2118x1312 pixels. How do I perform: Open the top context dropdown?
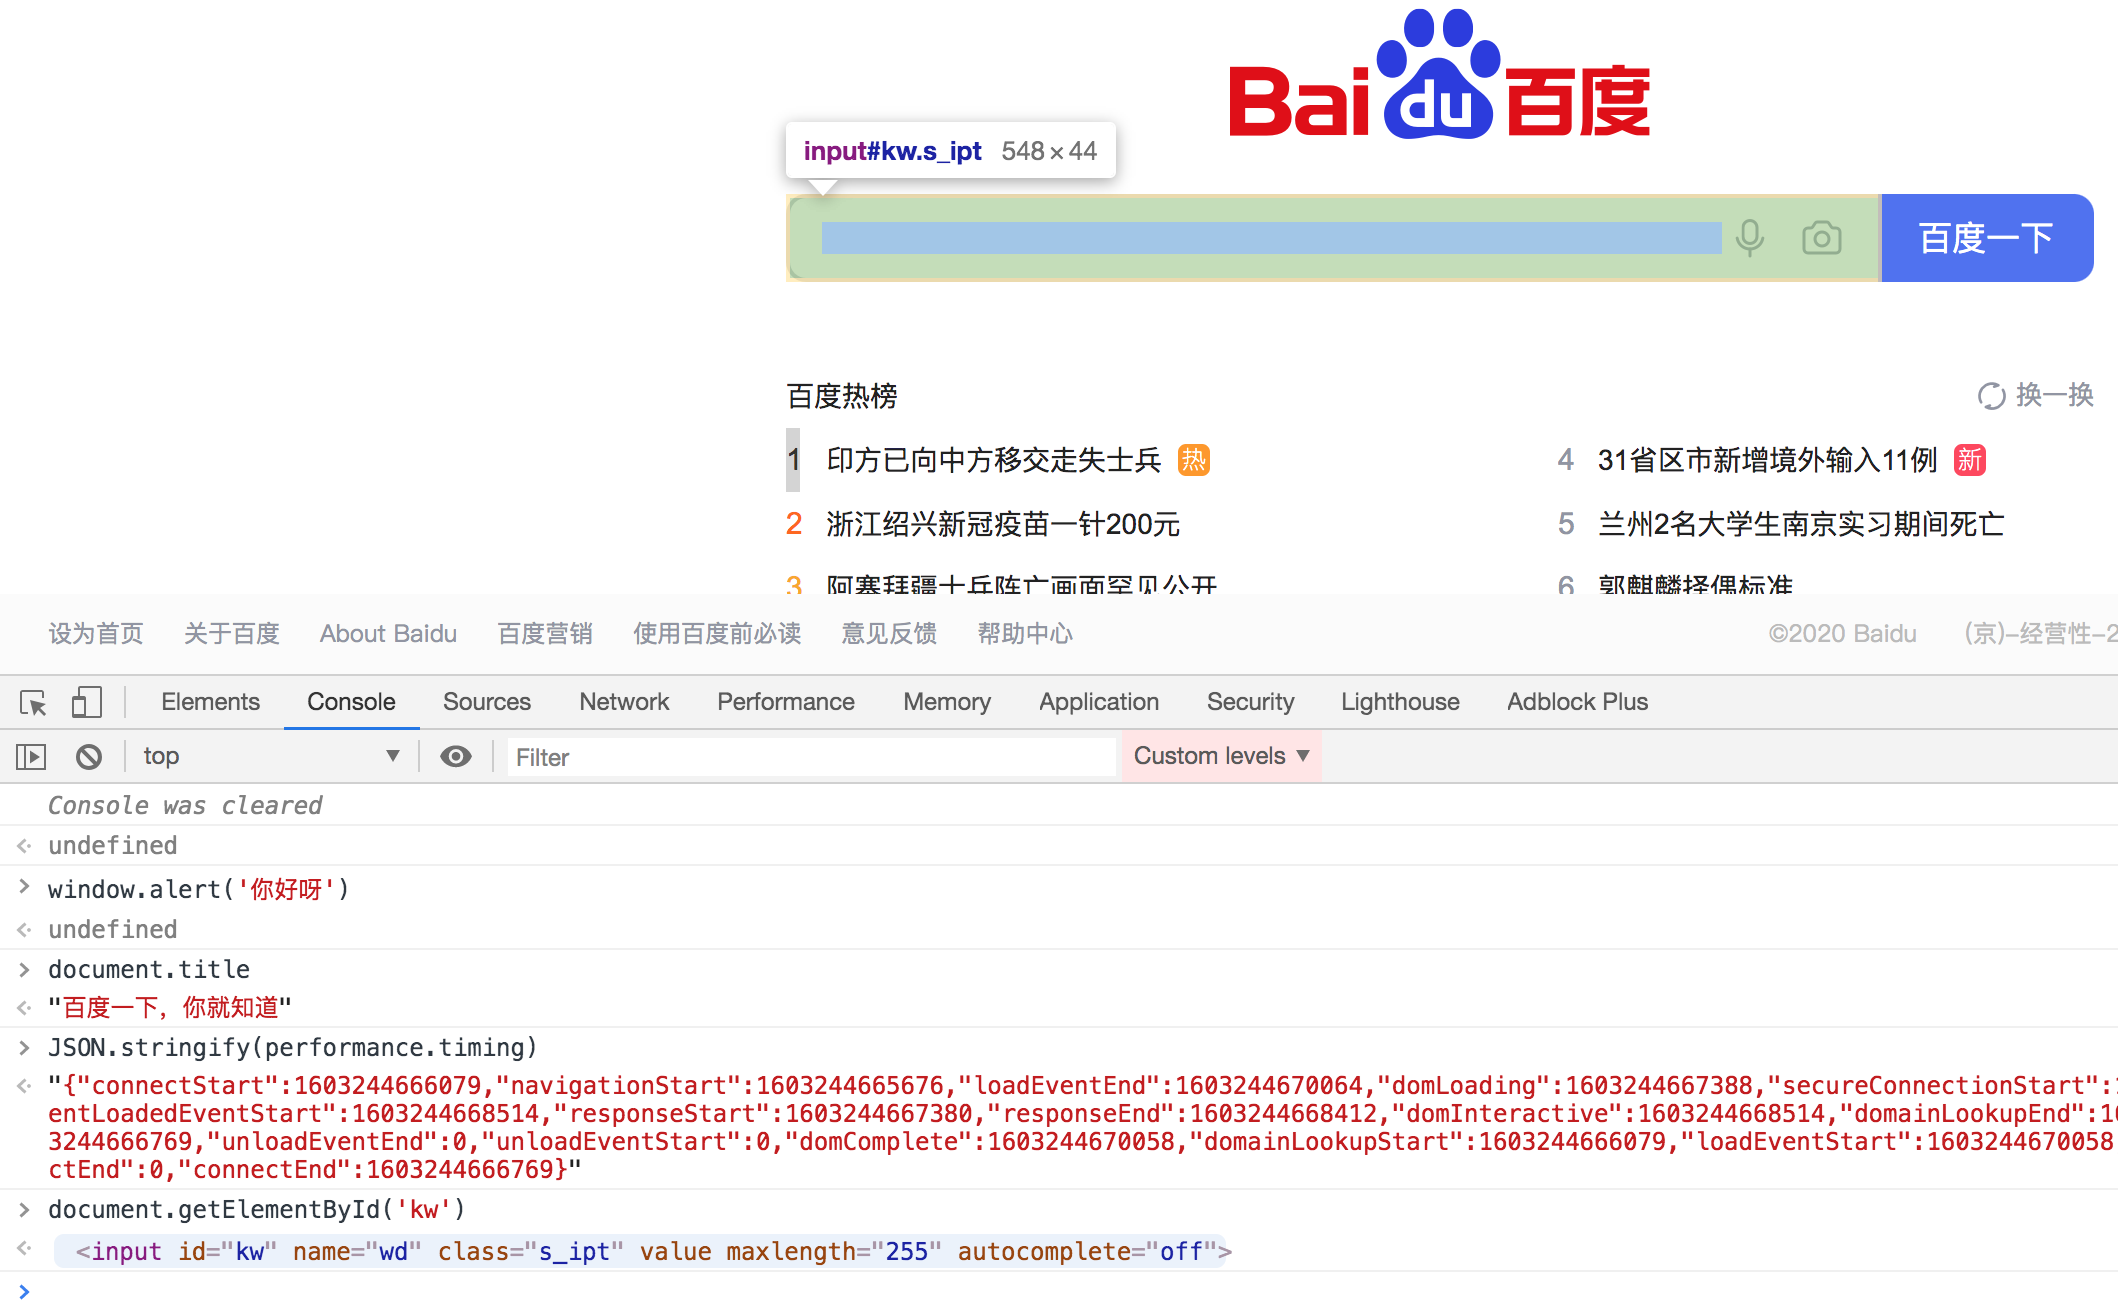click(270, 757)
